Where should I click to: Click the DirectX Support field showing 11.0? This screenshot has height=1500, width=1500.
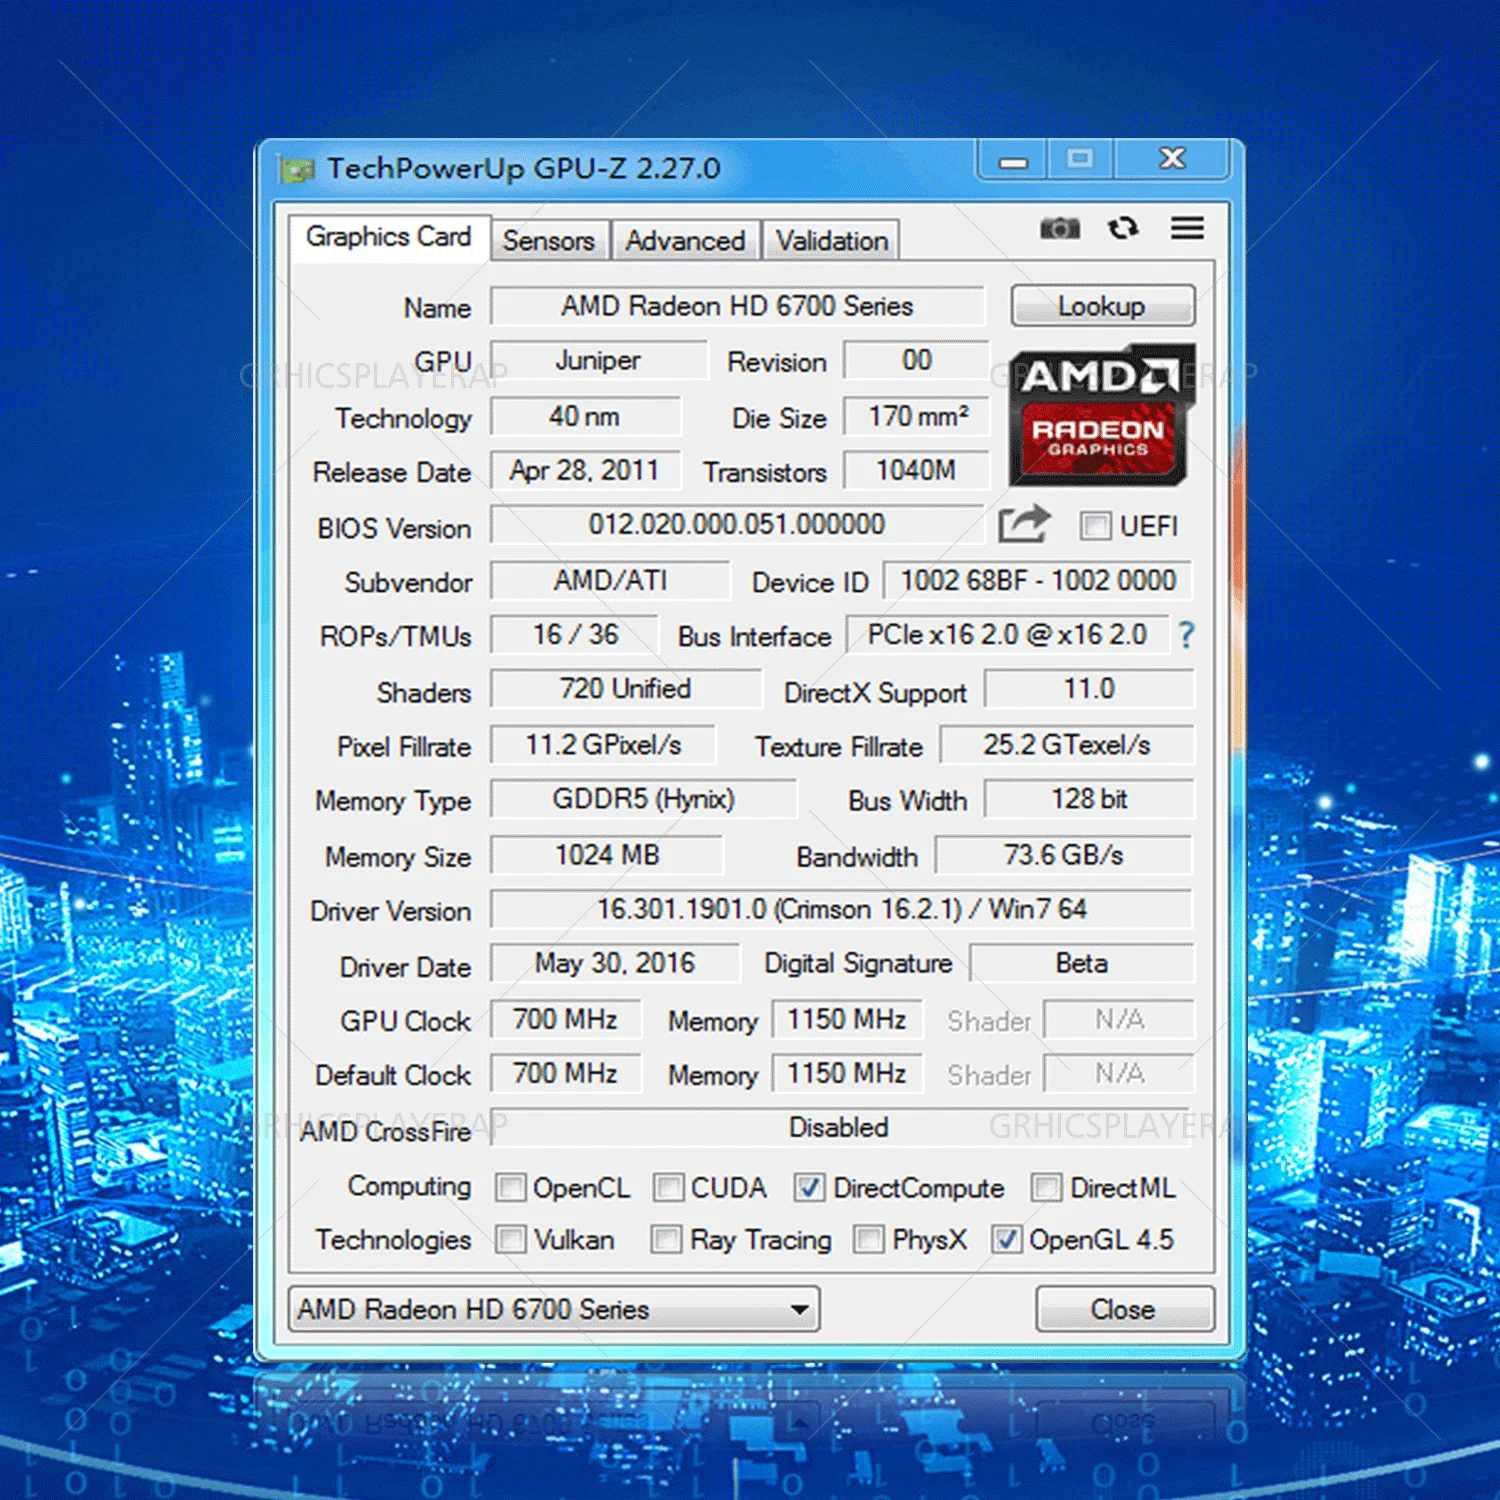click(x=1089, y=688)
